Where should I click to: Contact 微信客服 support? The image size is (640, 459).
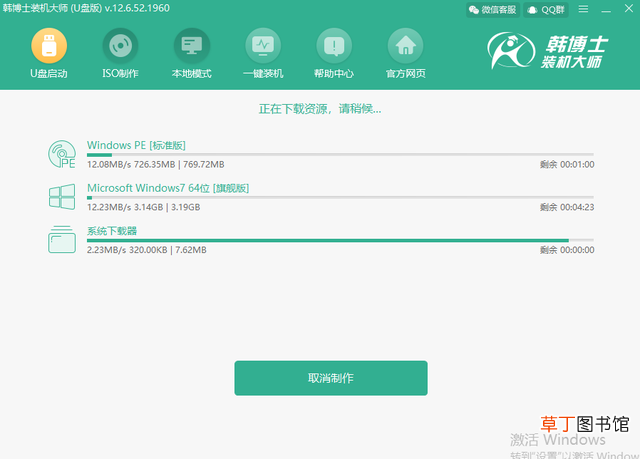(x=493, y=10)
